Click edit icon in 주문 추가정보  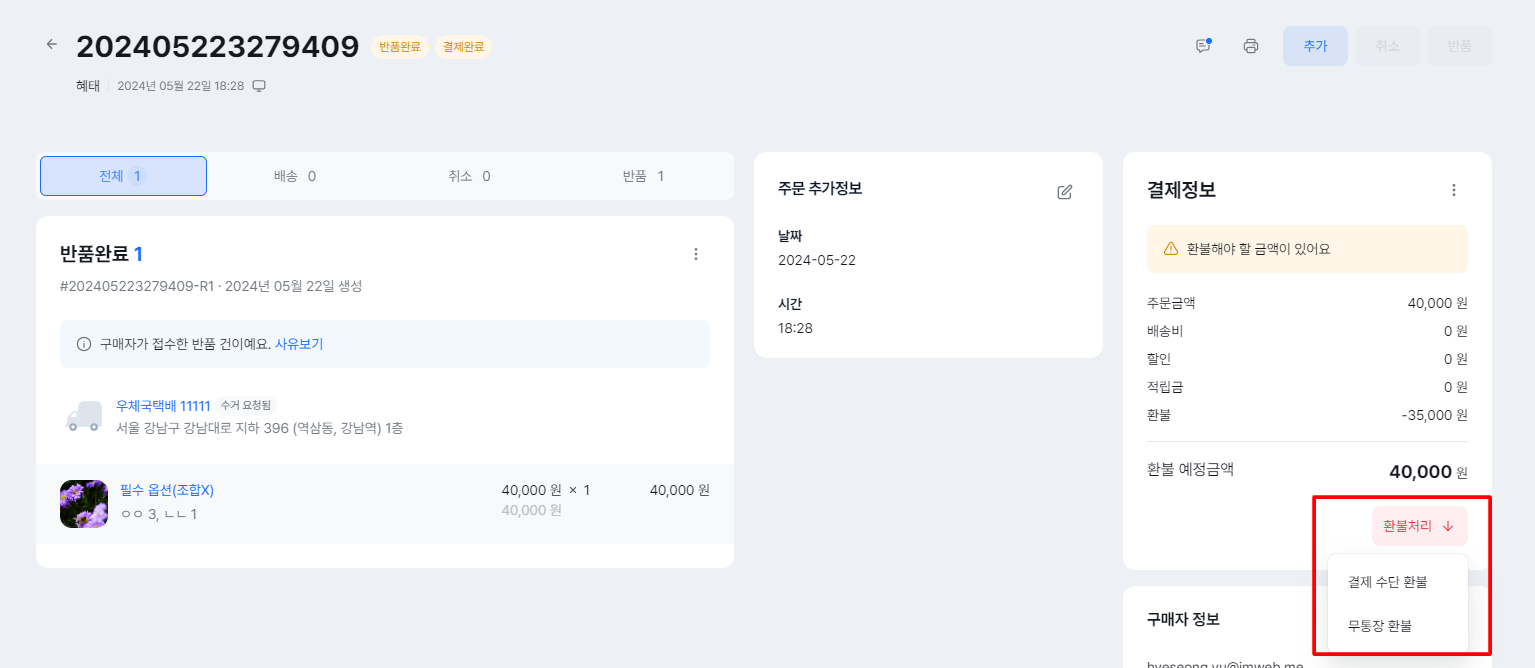coord(1064,192)
